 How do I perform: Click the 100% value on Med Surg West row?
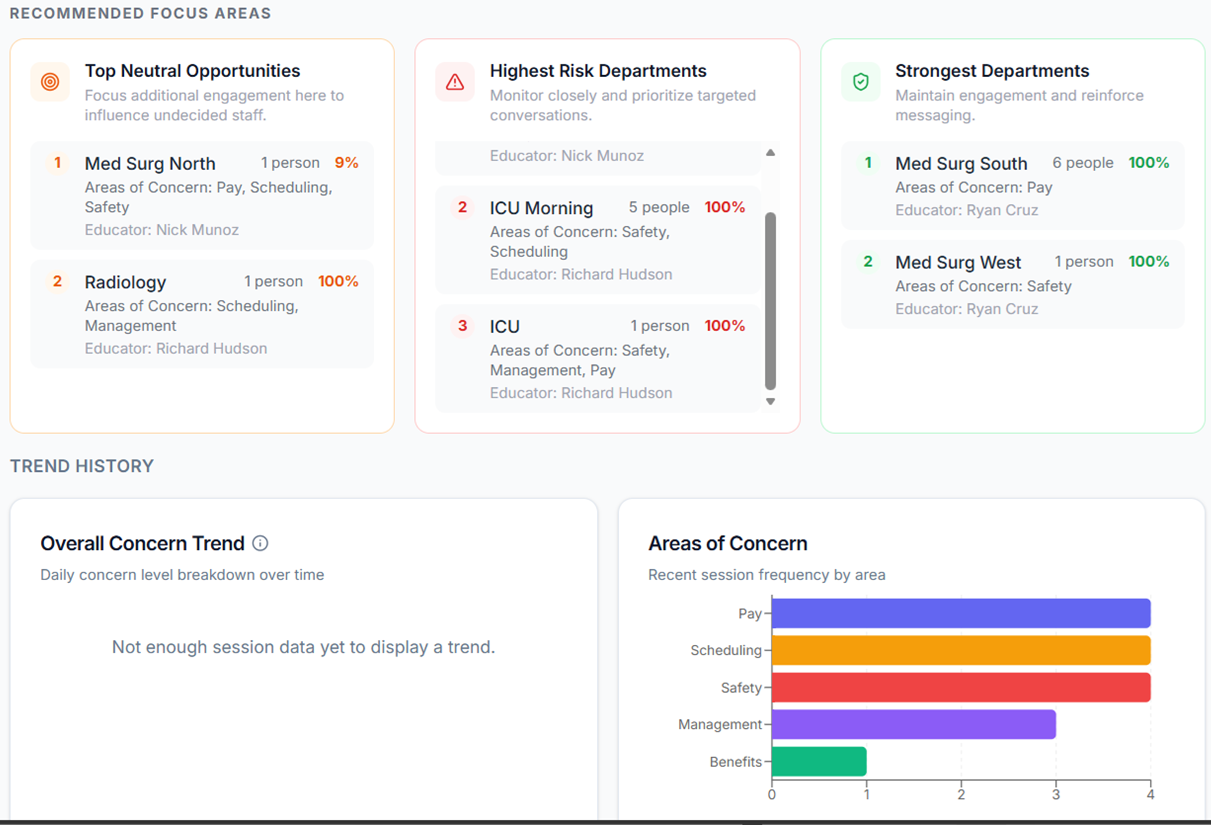1149,262
